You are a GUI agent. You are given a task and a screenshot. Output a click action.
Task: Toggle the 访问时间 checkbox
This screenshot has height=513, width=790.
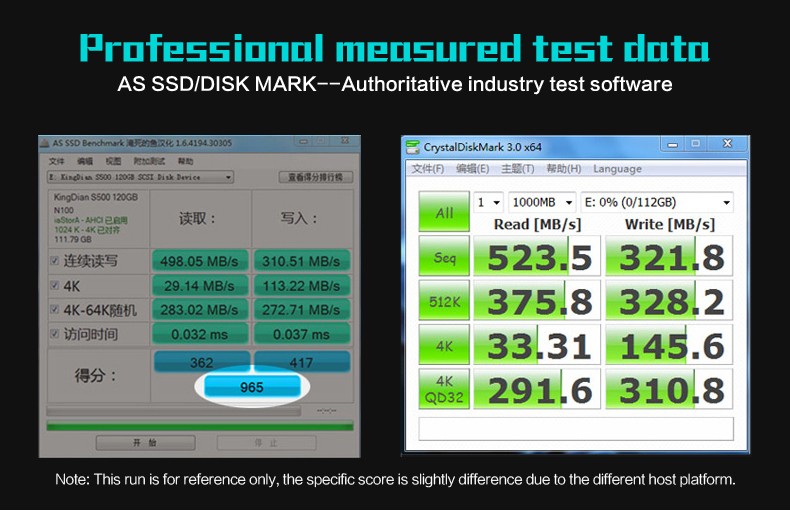pos(54,333)
